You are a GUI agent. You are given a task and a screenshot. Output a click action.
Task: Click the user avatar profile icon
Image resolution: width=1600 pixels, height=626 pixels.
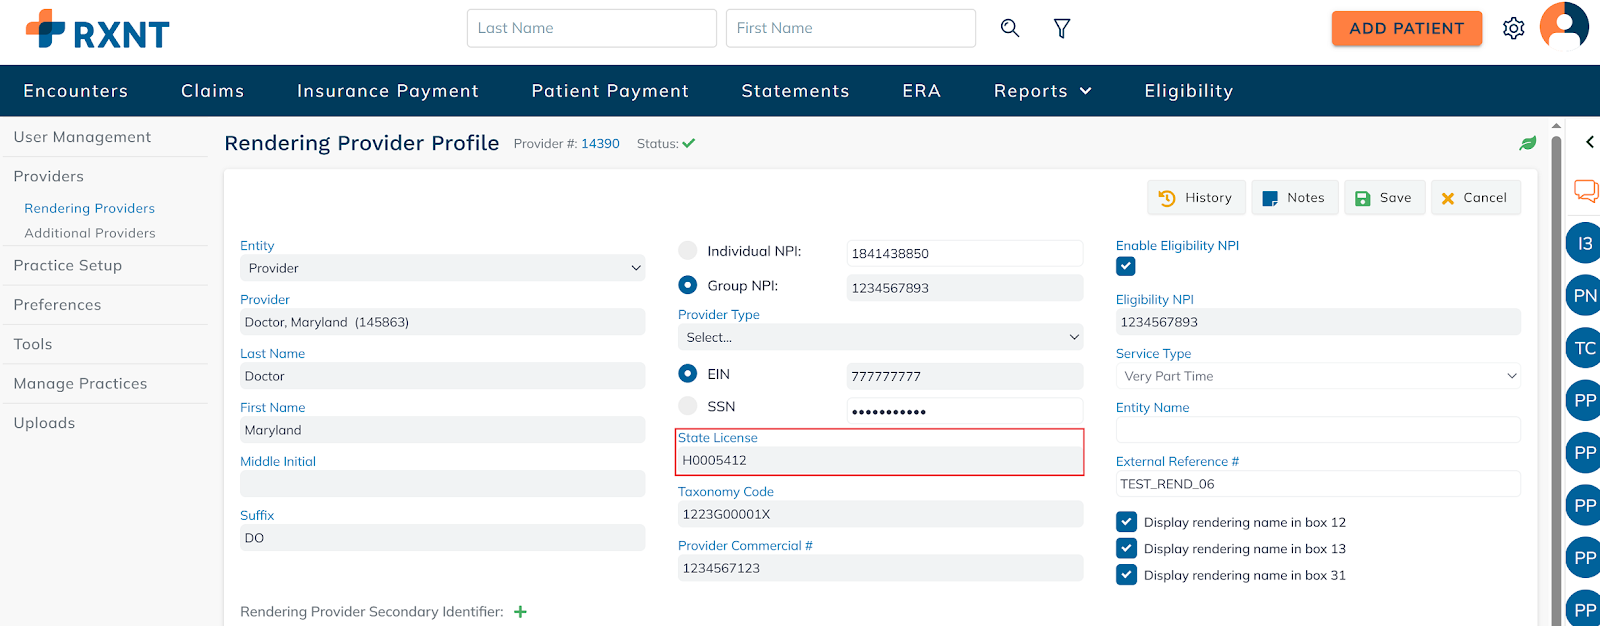1564,26
